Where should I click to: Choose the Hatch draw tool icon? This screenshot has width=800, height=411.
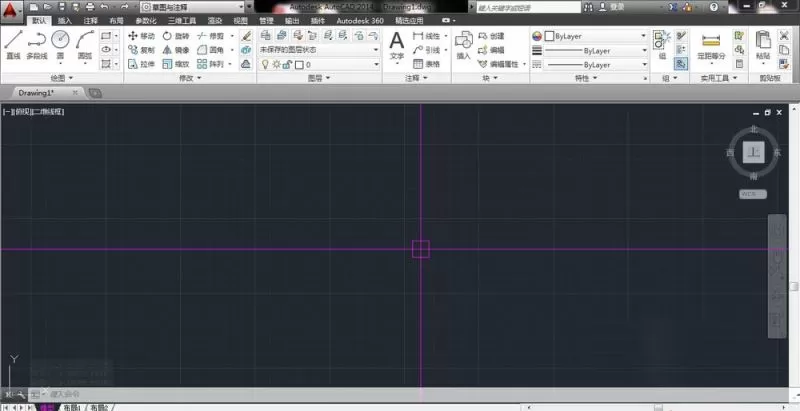(106, 64)
